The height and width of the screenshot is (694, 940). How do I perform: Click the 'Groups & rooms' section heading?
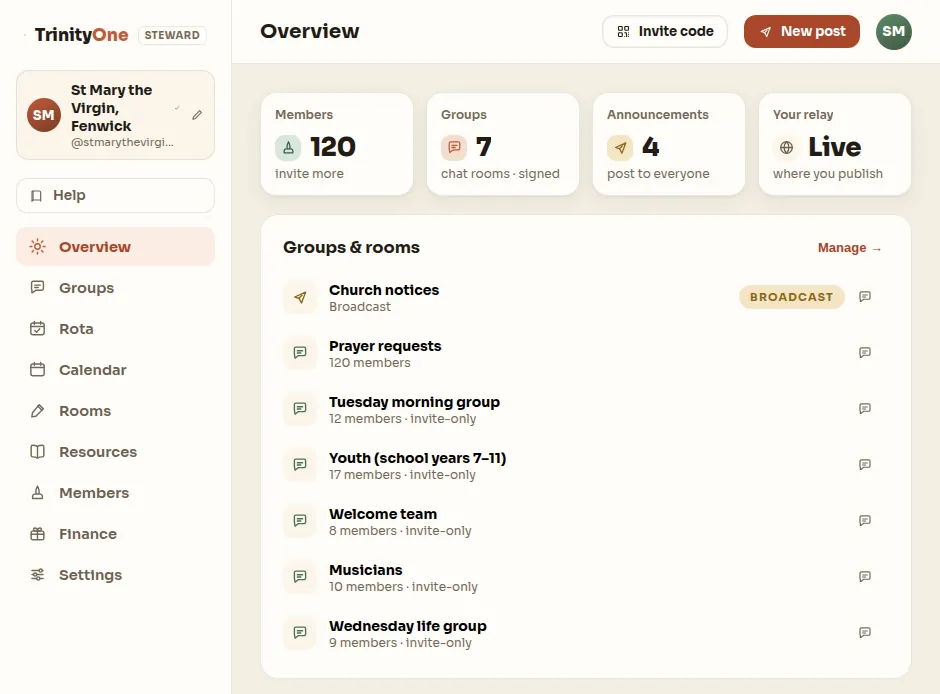point(351,248)
